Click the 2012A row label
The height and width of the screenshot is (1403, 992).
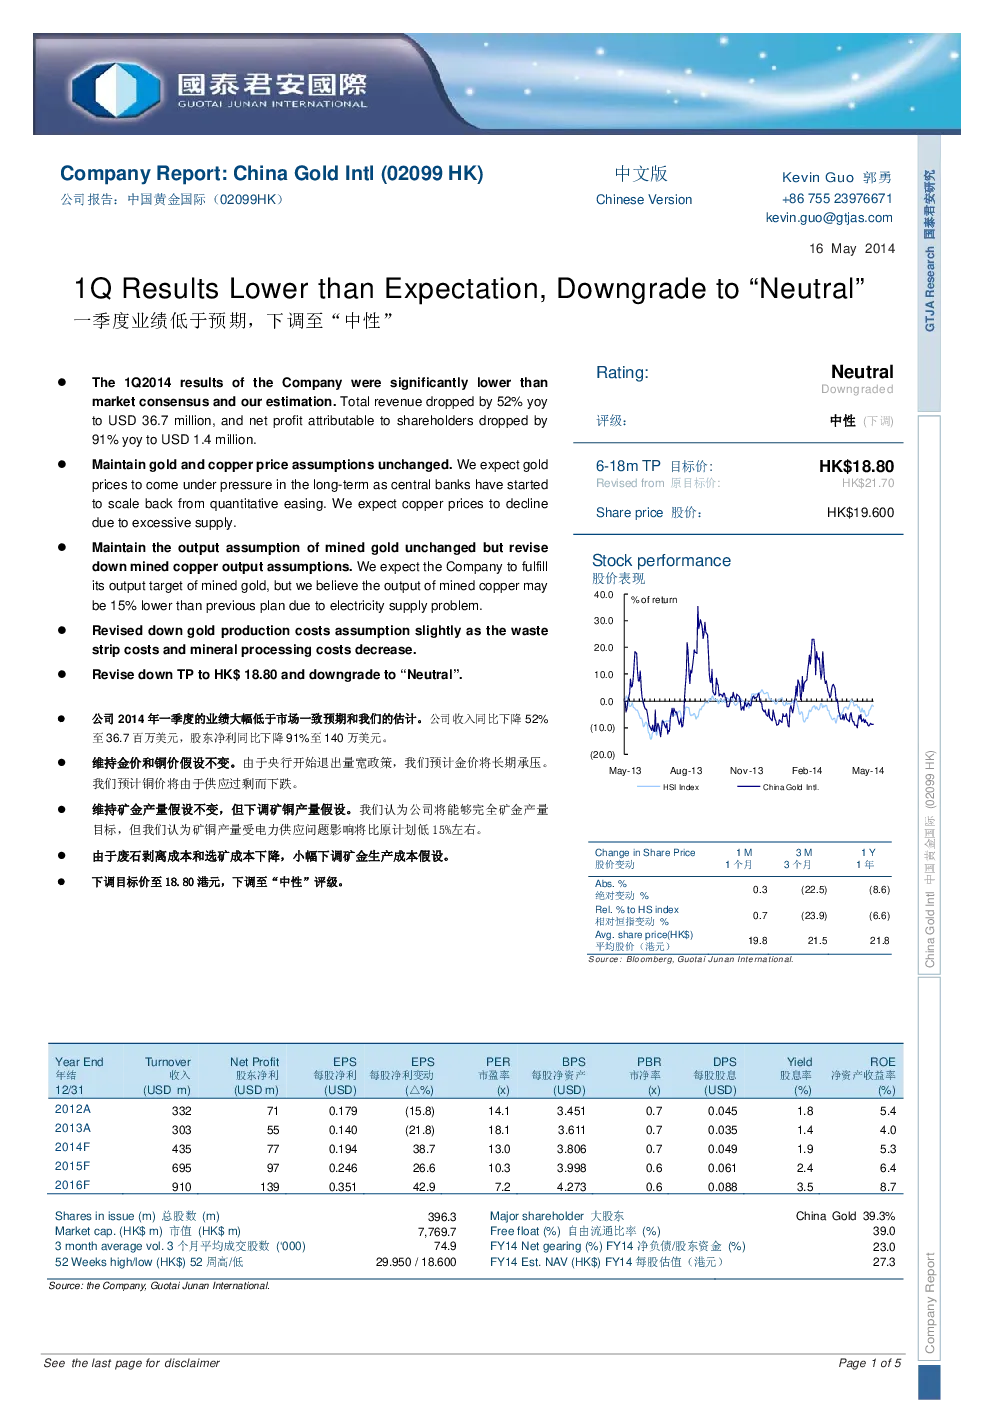tap(73, 1109)
